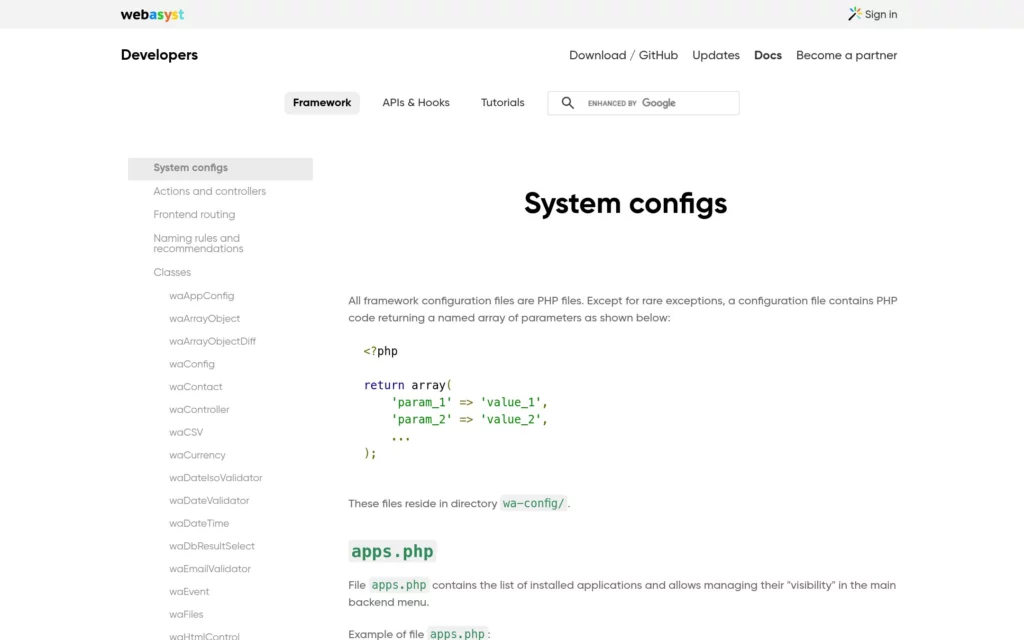Screen dimensions: 1024x640
Task: Click inline apps.php after 'File'
Action: pos(398,585)
